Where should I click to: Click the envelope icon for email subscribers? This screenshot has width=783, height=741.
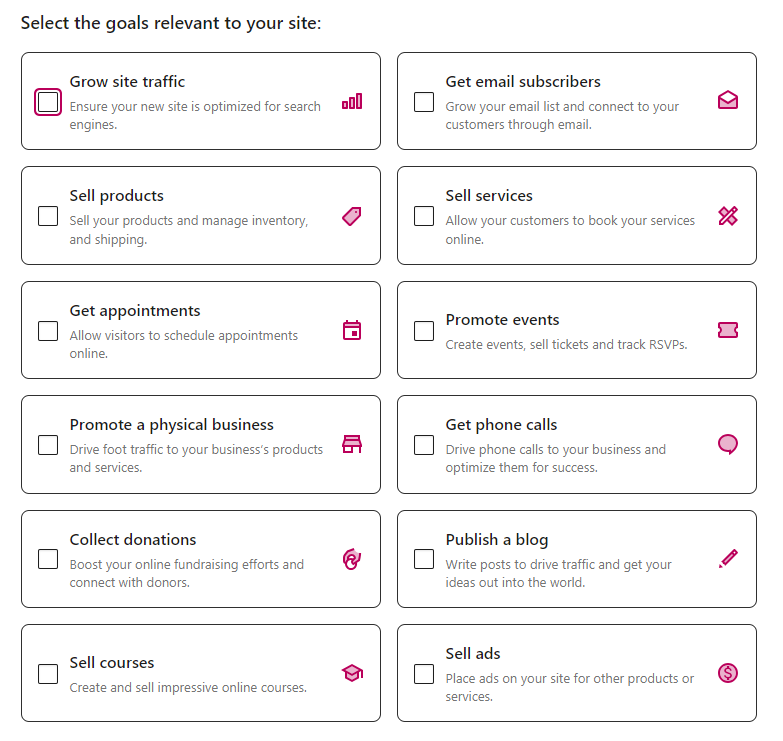point(728,100)
